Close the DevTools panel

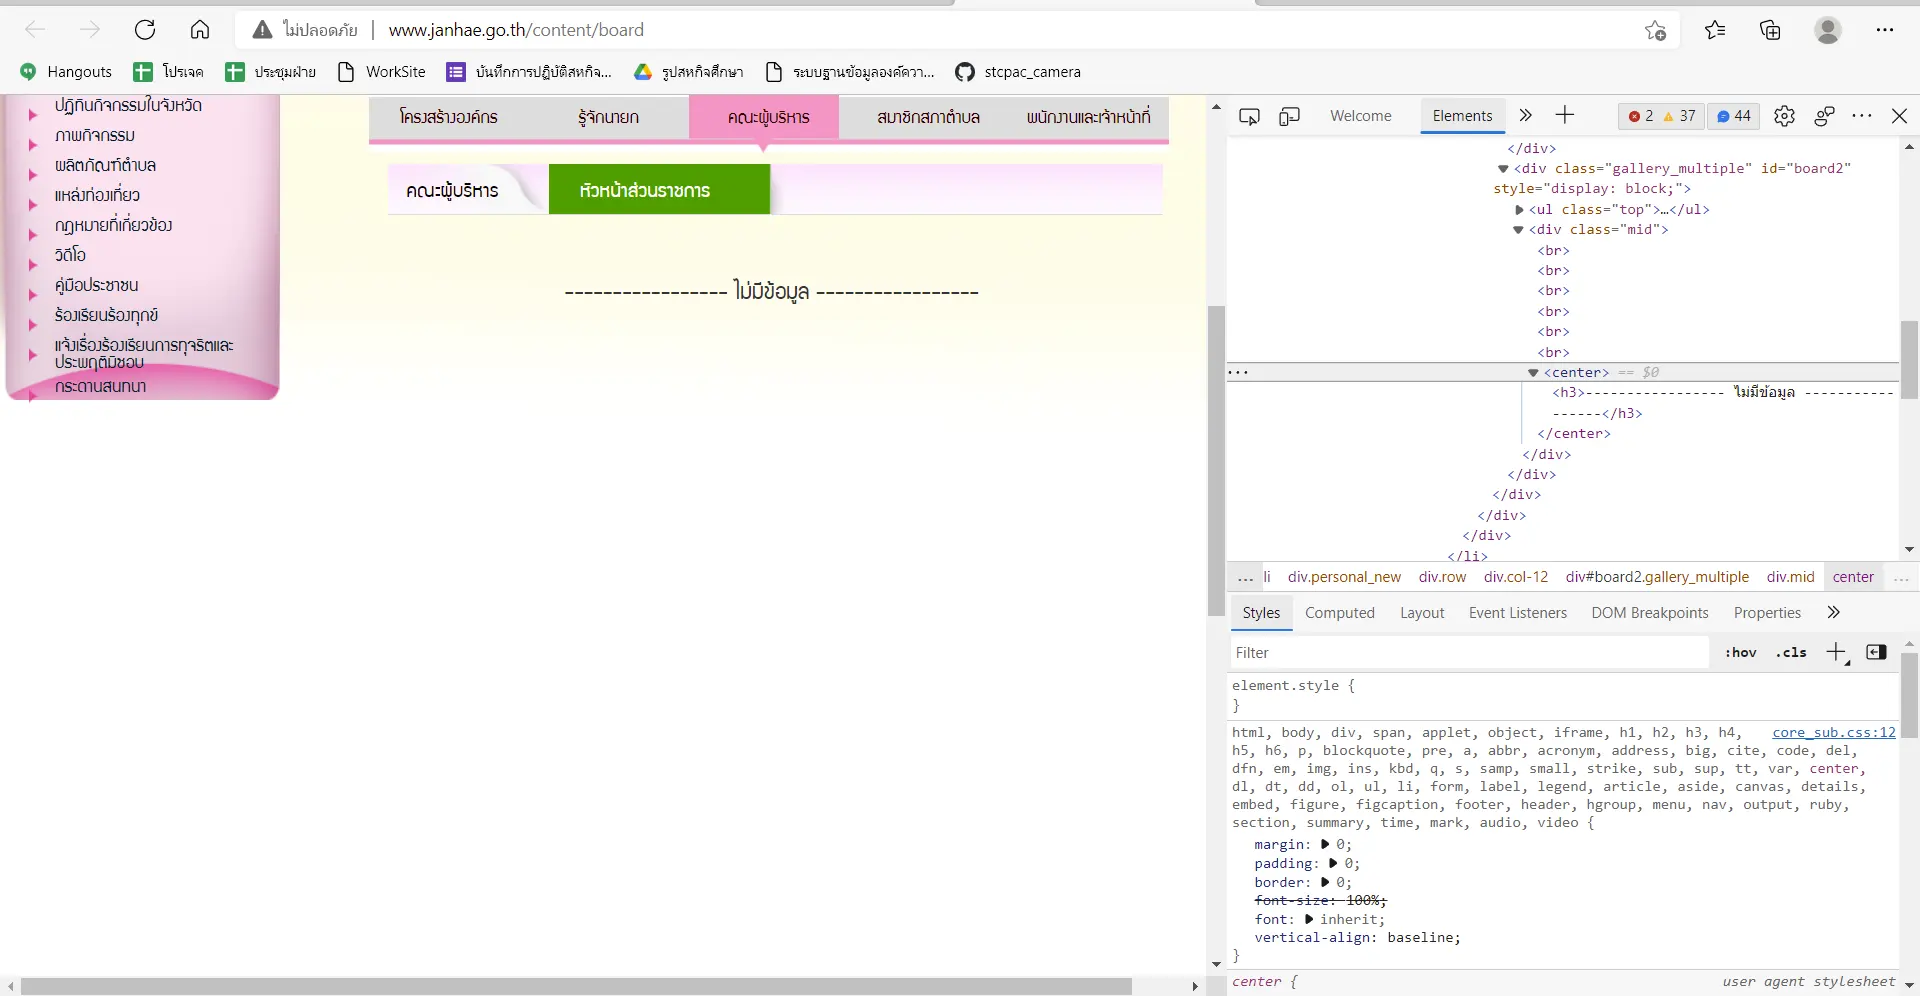point(1899,116)
